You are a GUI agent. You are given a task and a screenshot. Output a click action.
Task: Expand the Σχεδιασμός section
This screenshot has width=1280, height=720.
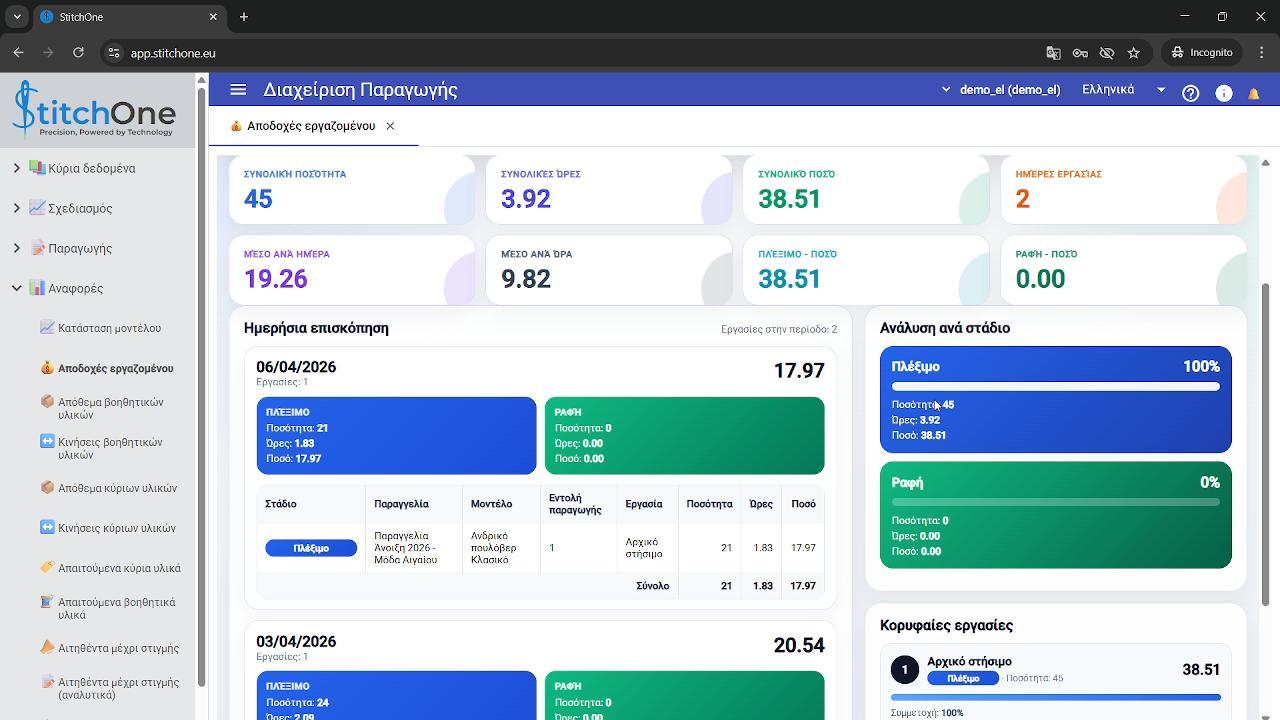tap(17, 208)
